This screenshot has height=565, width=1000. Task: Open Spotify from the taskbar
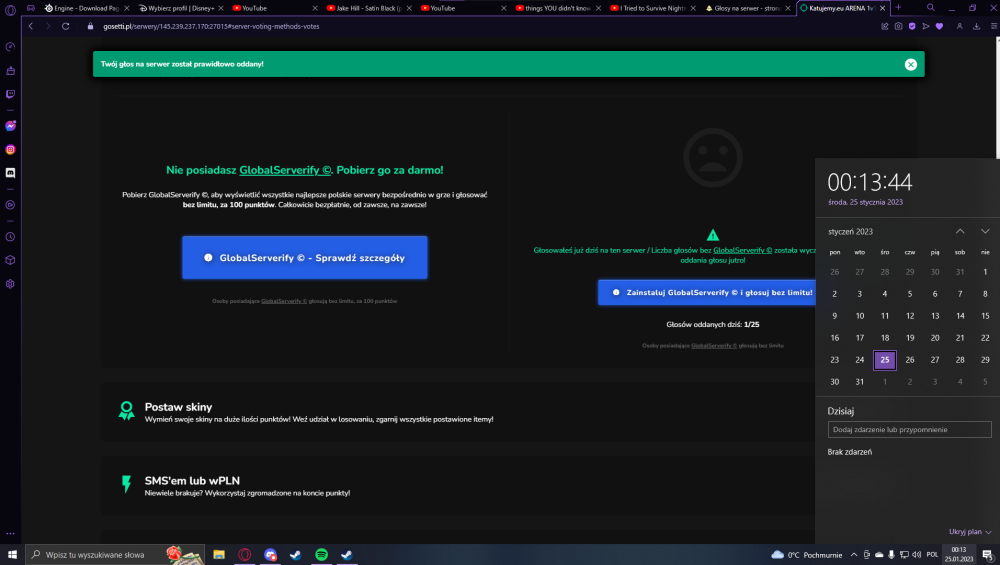321,555
